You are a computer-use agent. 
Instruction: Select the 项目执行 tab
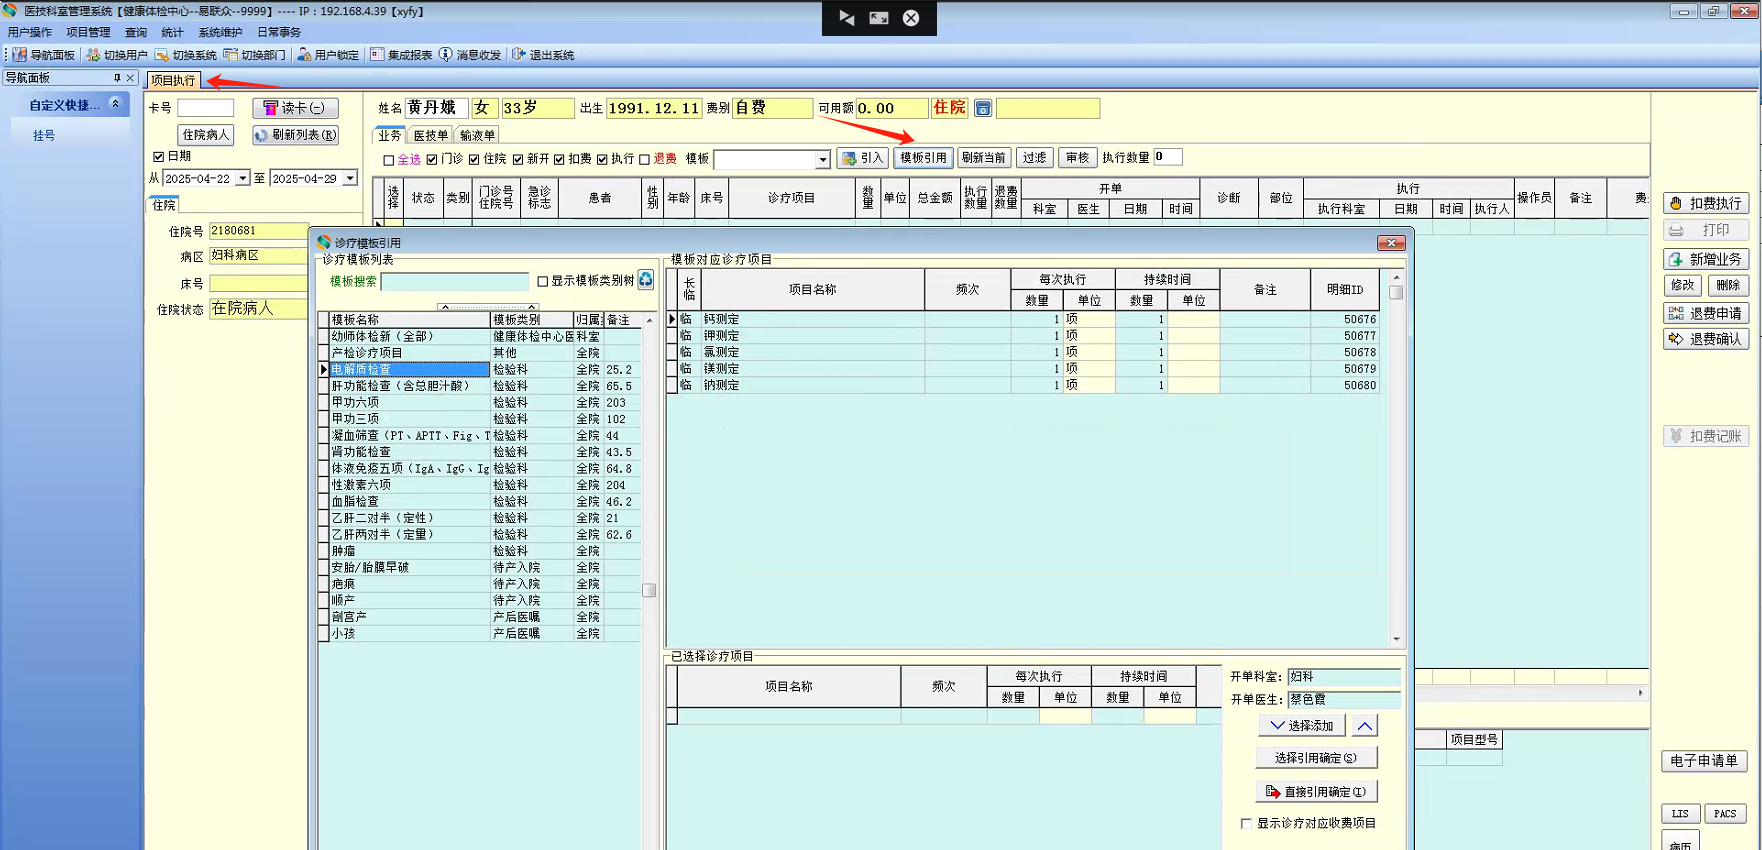[x=173, y=80]
